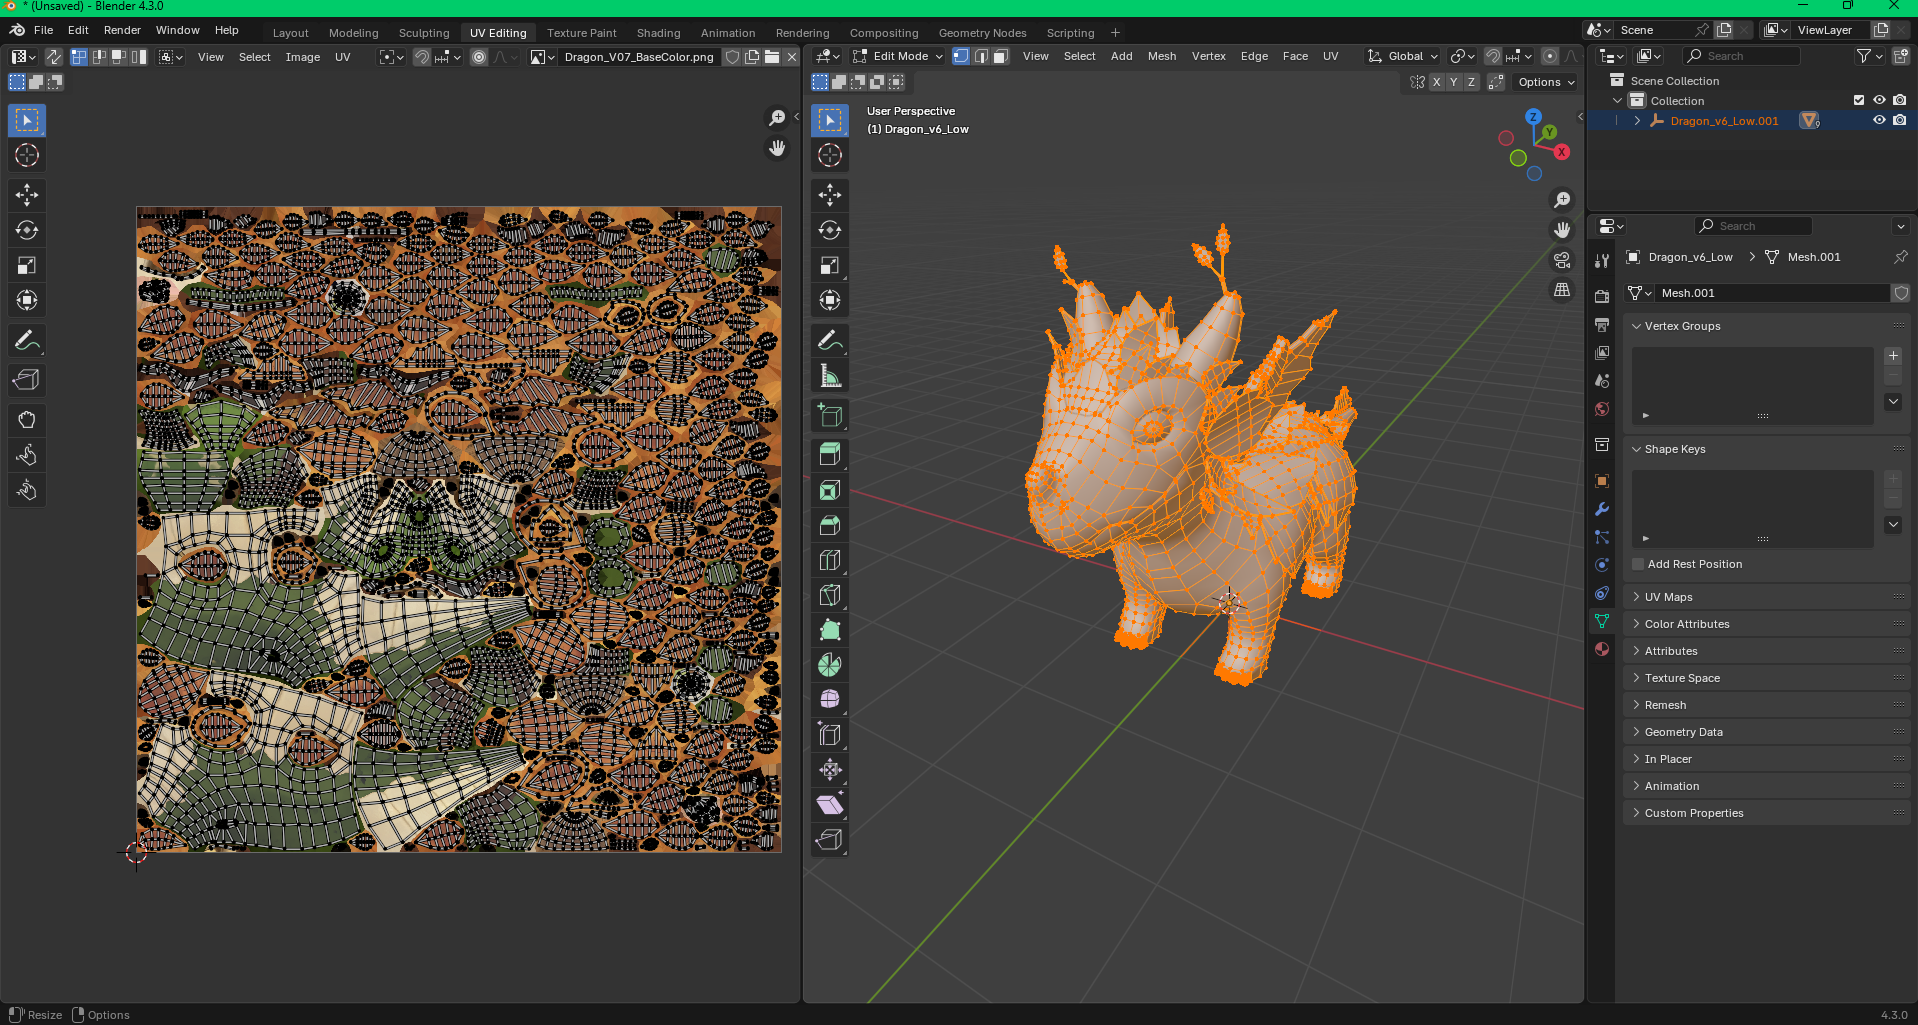Switch viewport to orthographic/perspective view
Viewport: 1918px width, 1025px height.
coord(1562,290)
